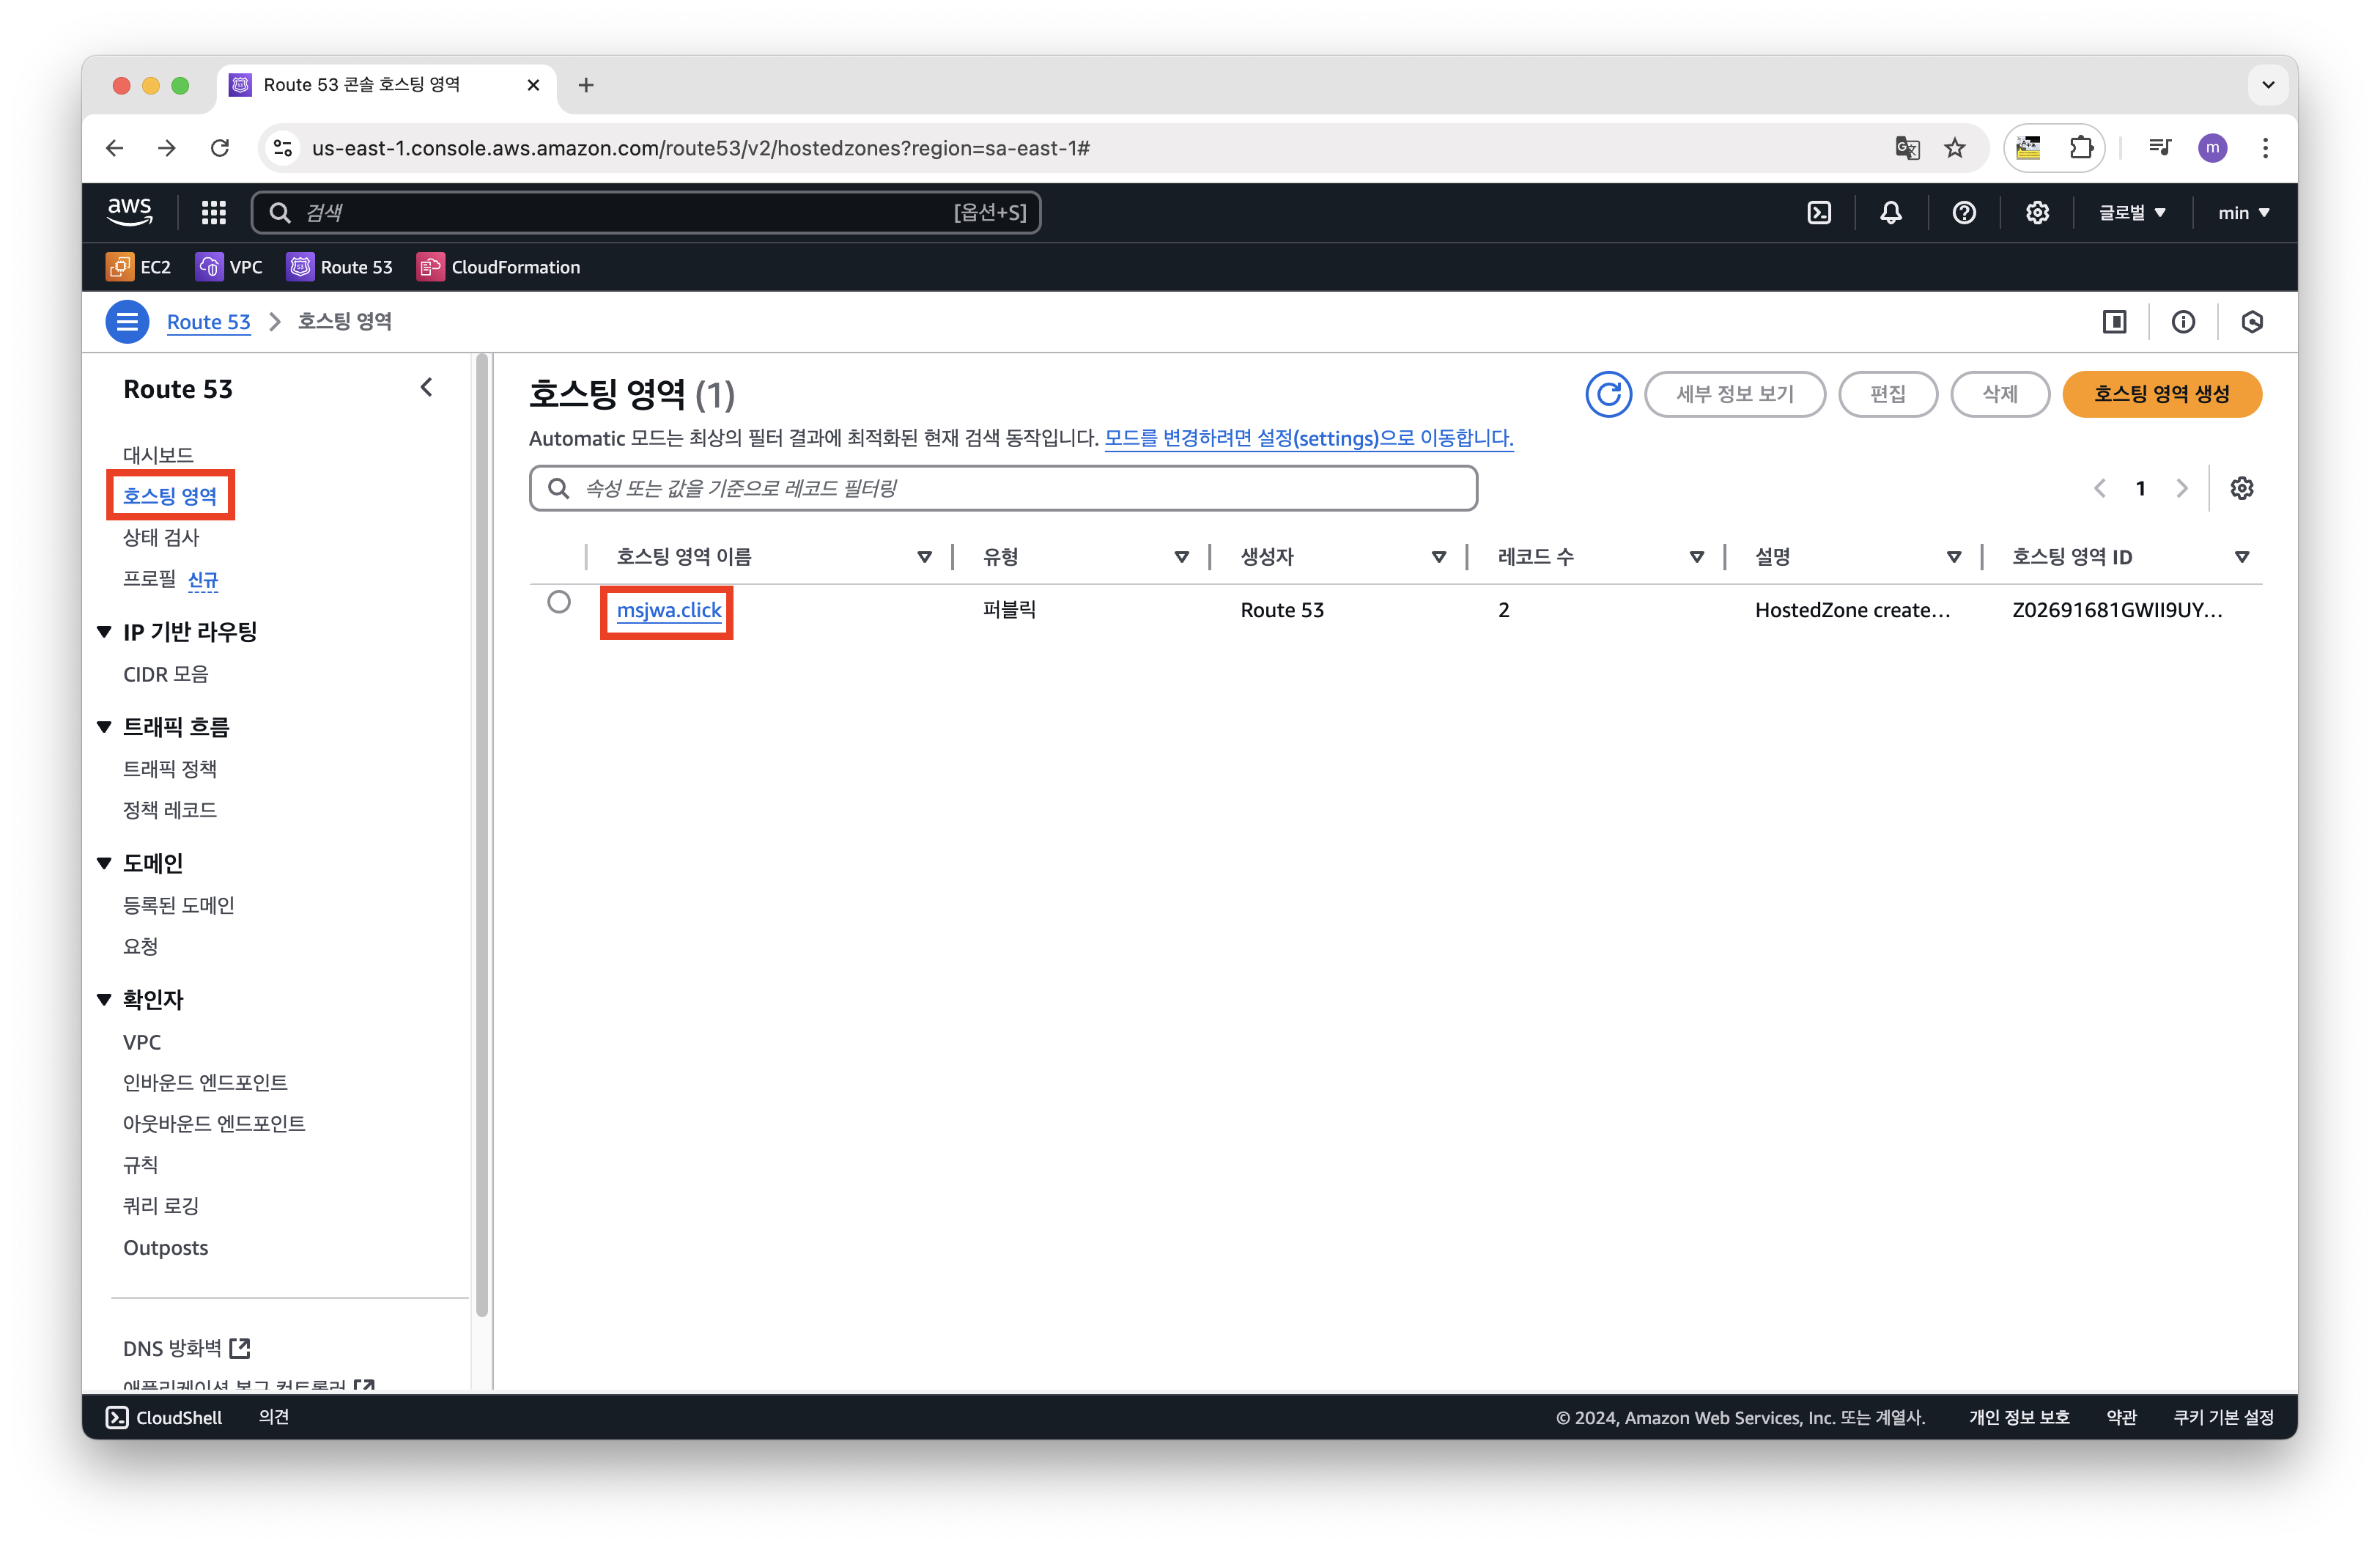Sort by 호스팅 영역 이름 column arrow

(924, 557)
